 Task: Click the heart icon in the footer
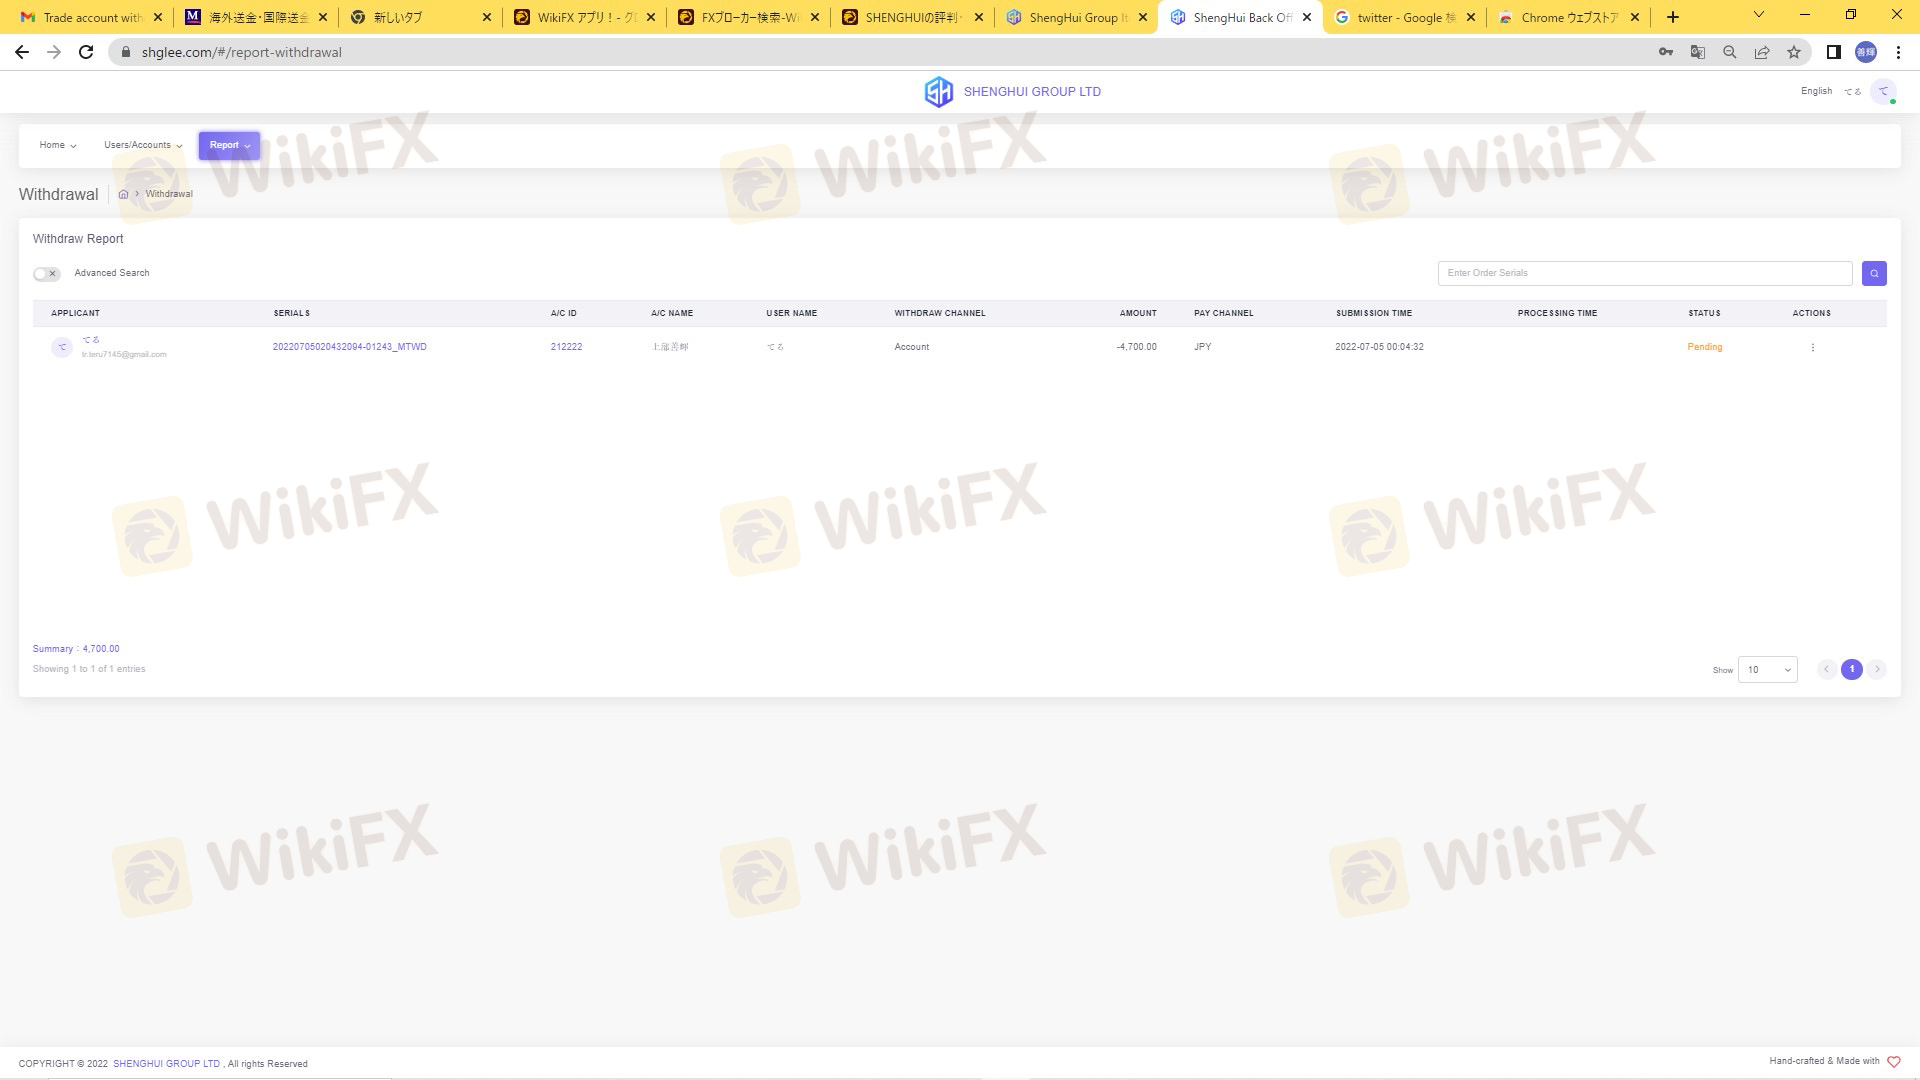click(1893, 1062)
